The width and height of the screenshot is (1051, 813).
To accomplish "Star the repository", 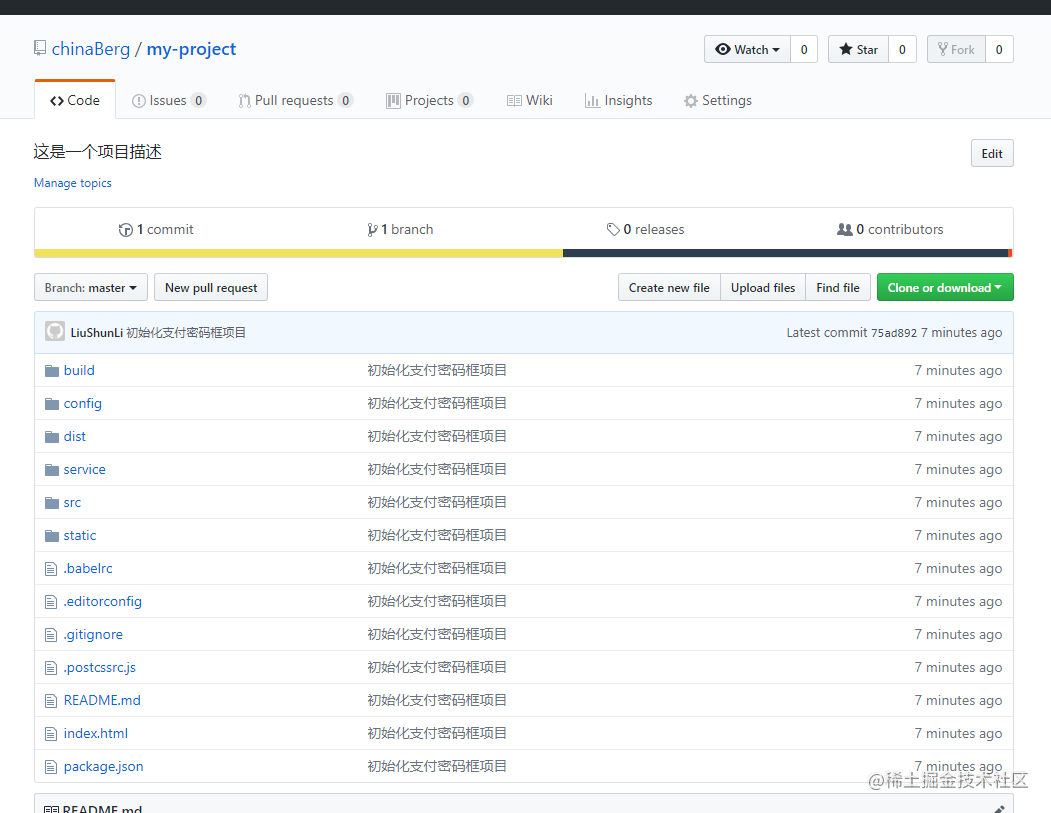I will click(859, 50).
